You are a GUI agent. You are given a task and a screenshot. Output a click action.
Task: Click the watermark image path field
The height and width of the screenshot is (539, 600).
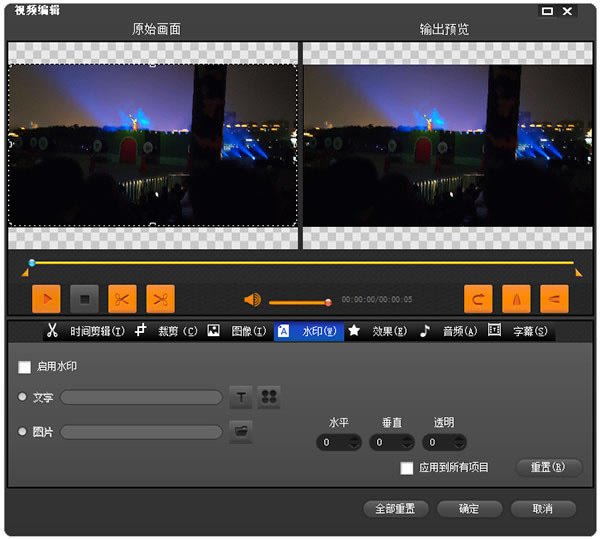[x=142, y=432]
